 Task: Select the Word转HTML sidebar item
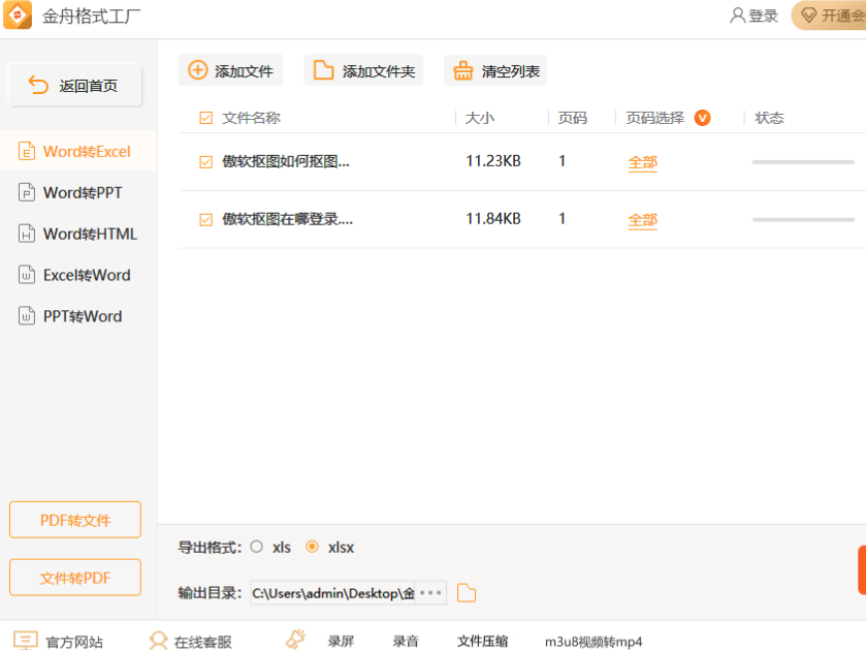click(78, 234)
